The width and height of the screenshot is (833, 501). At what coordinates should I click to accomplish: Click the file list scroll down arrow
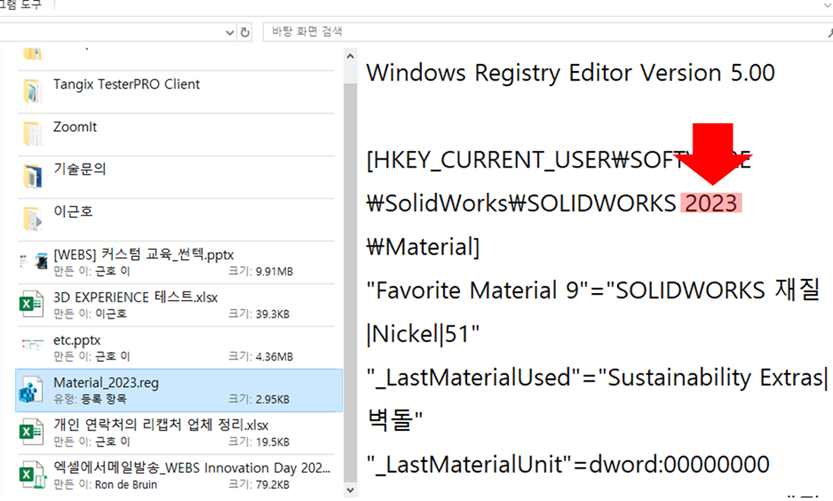[x=350, y=489]
